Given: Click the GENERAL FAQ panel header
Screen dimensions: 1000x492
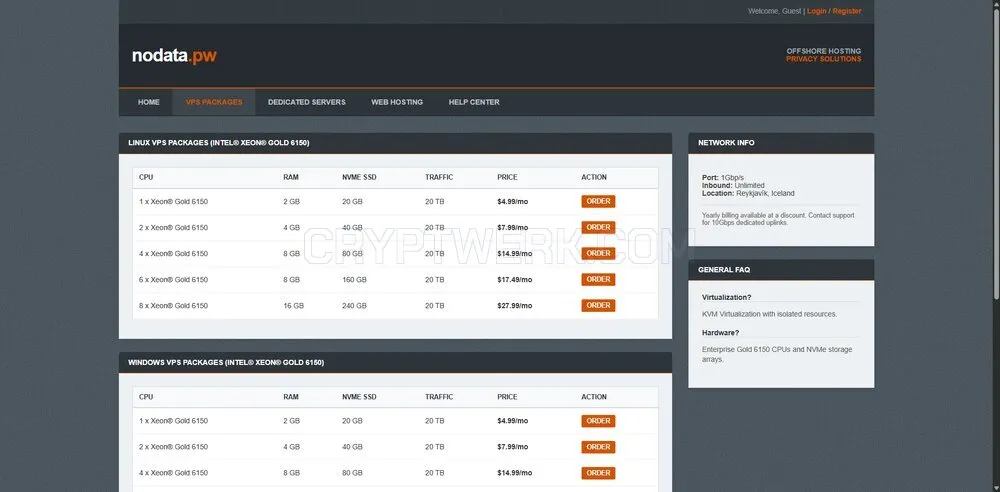Looking at the screenshot, I should (781, 270).
